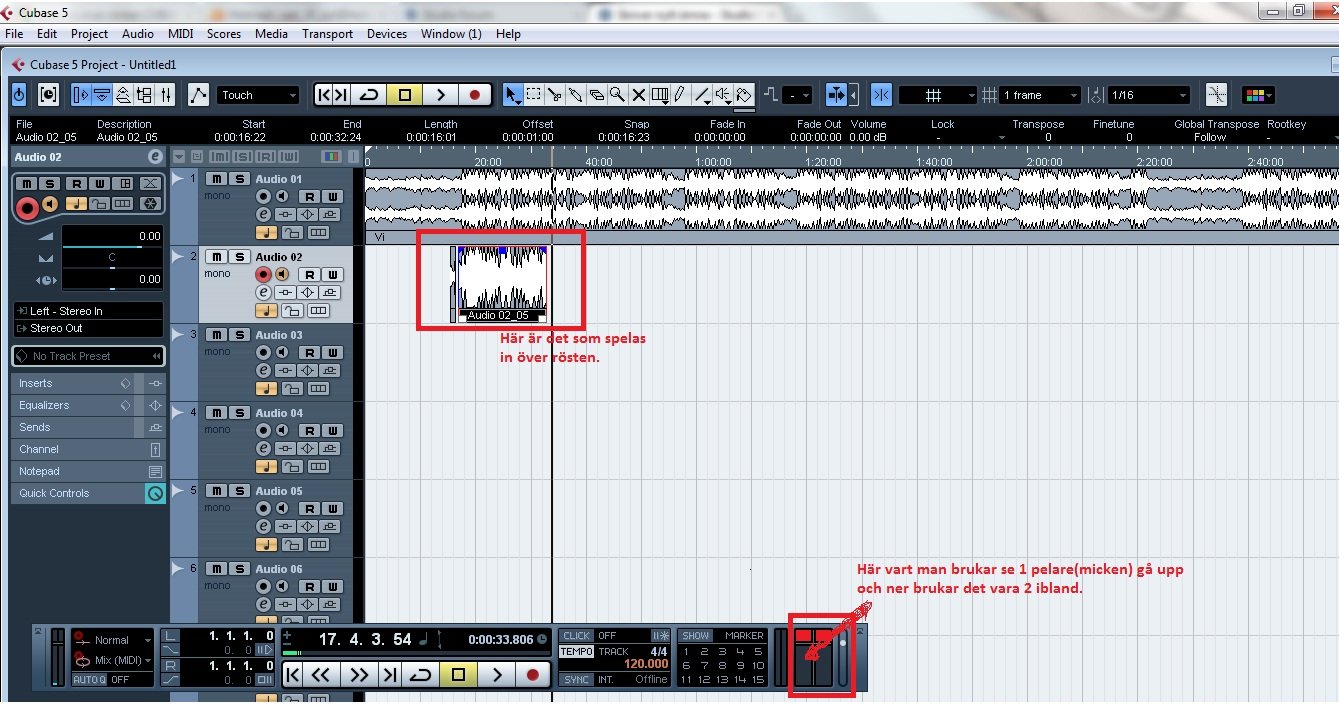Open the Pool window icon in toolbar
This screenshot has width=1339, height=705.
(x=144, y=95)
